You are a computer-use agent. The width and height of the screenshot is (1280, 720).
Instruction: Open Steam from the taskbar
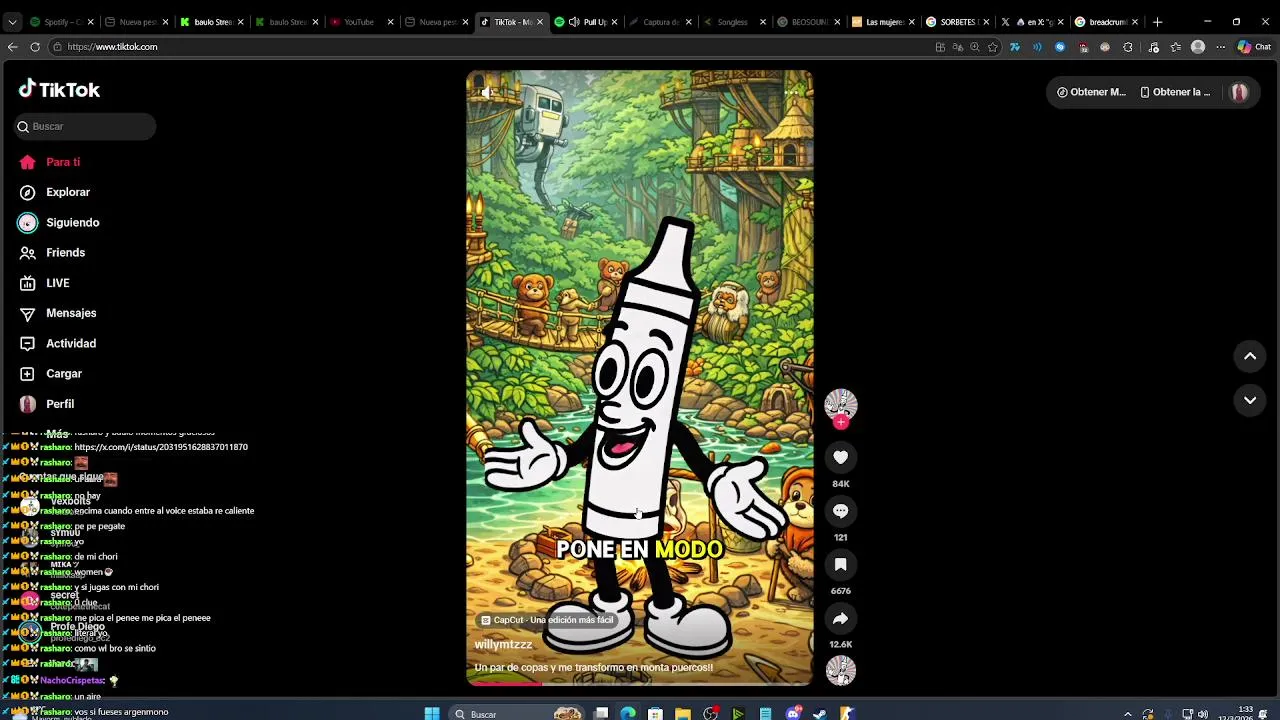coord(820,714)
